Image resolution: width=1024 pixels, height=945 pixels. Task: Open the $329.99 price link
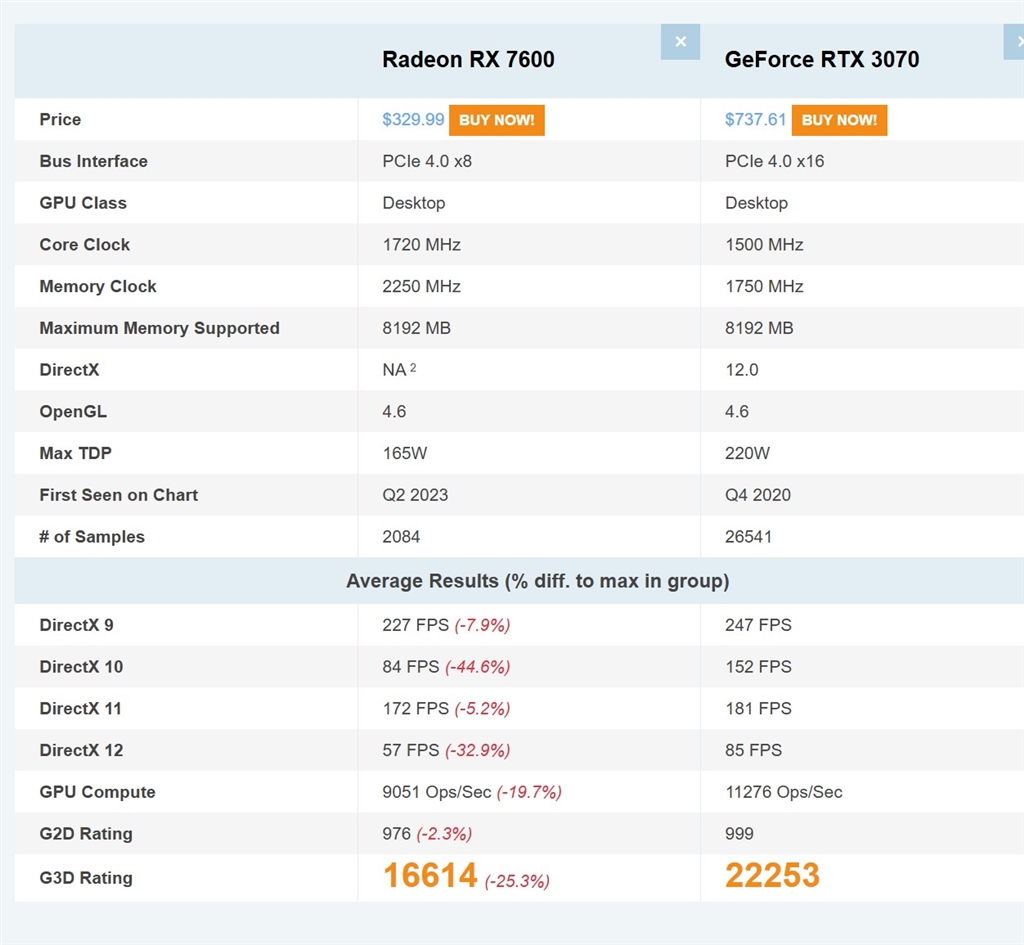pyautogui.click(x=413, y=120)
